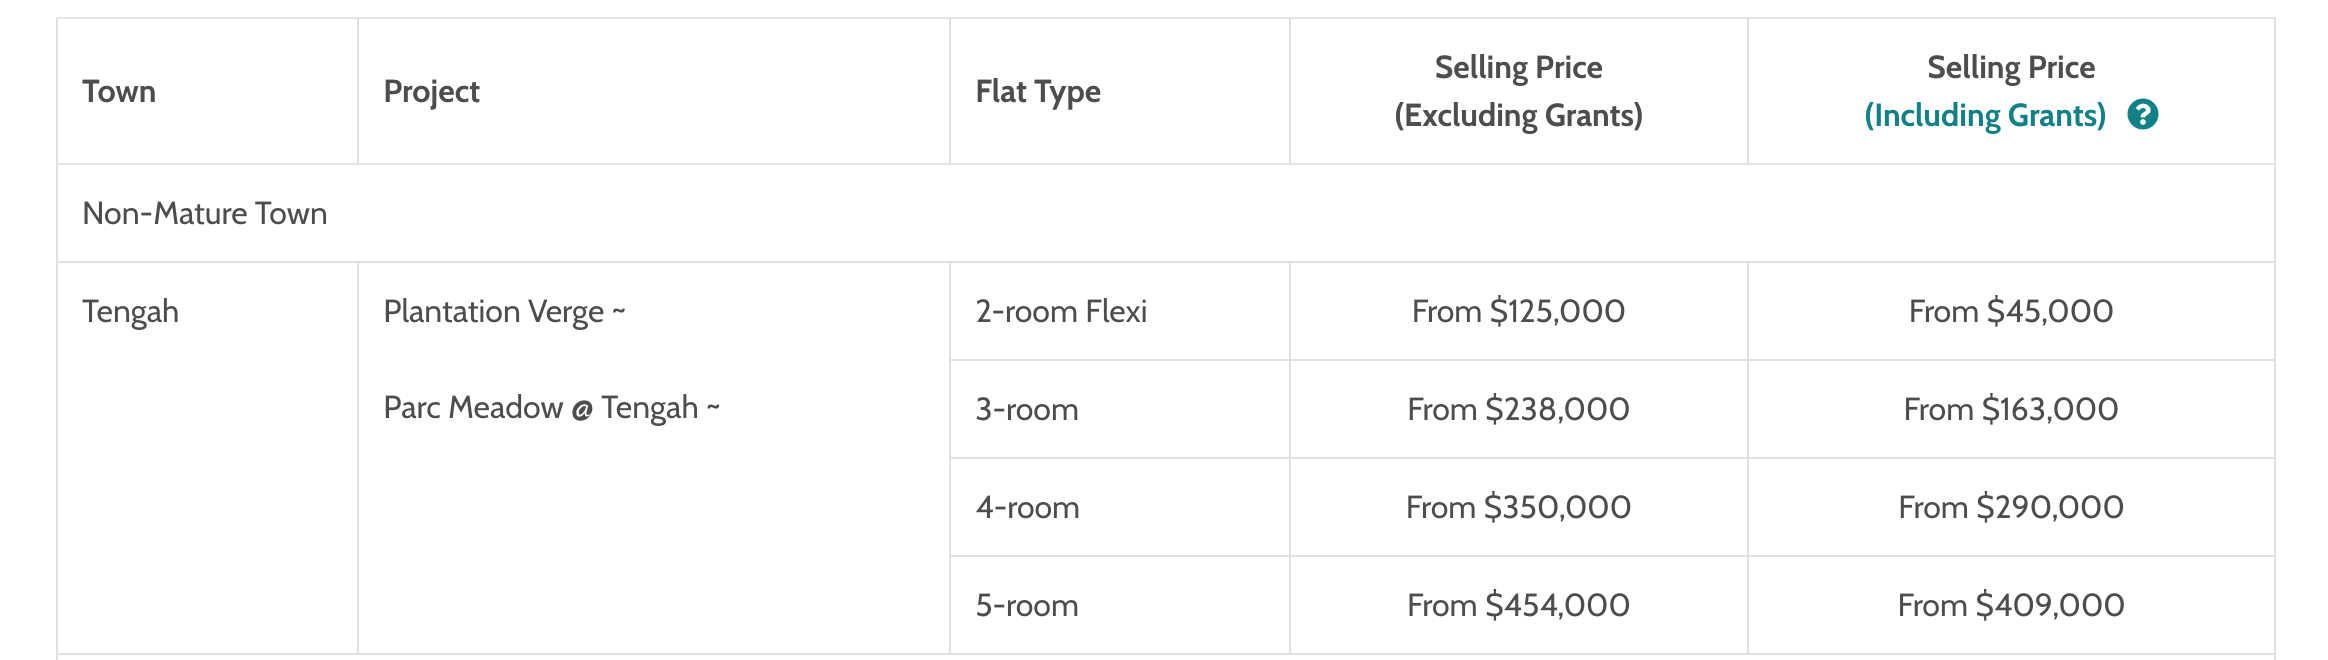
Task: Select the Plantation Verge project
Action: pyautogui.click(x=505, y=312)
